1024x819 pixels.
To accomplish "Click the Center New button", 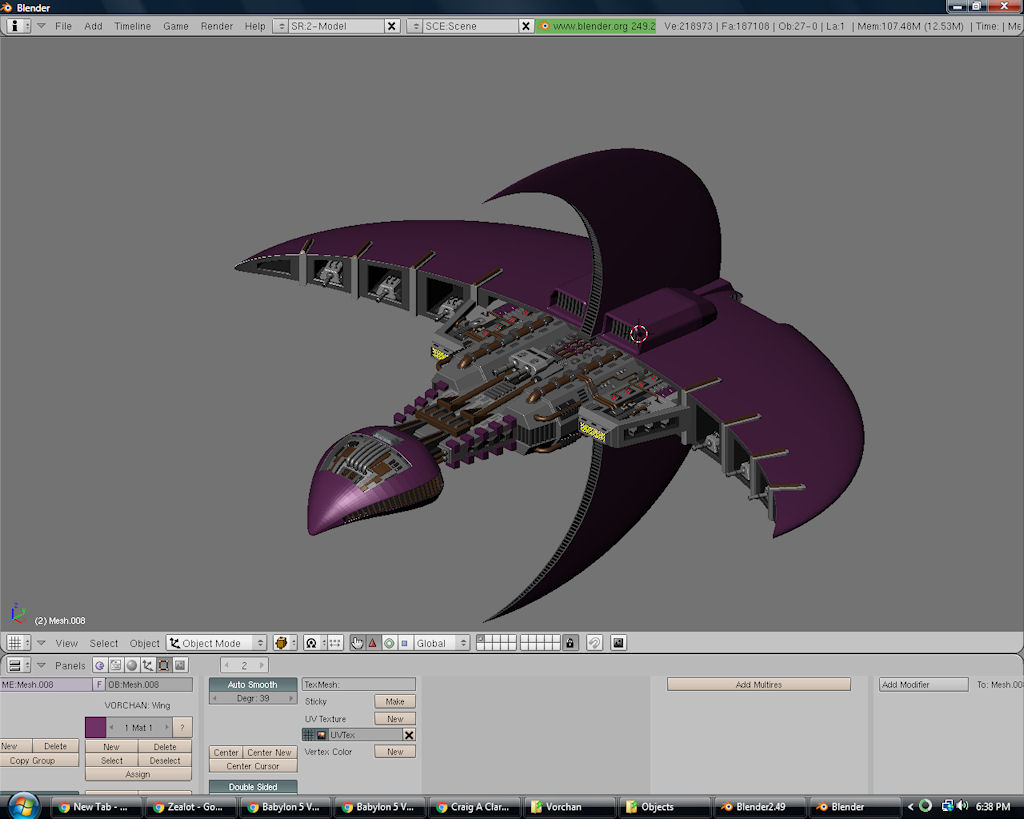I will pos(270,752).
